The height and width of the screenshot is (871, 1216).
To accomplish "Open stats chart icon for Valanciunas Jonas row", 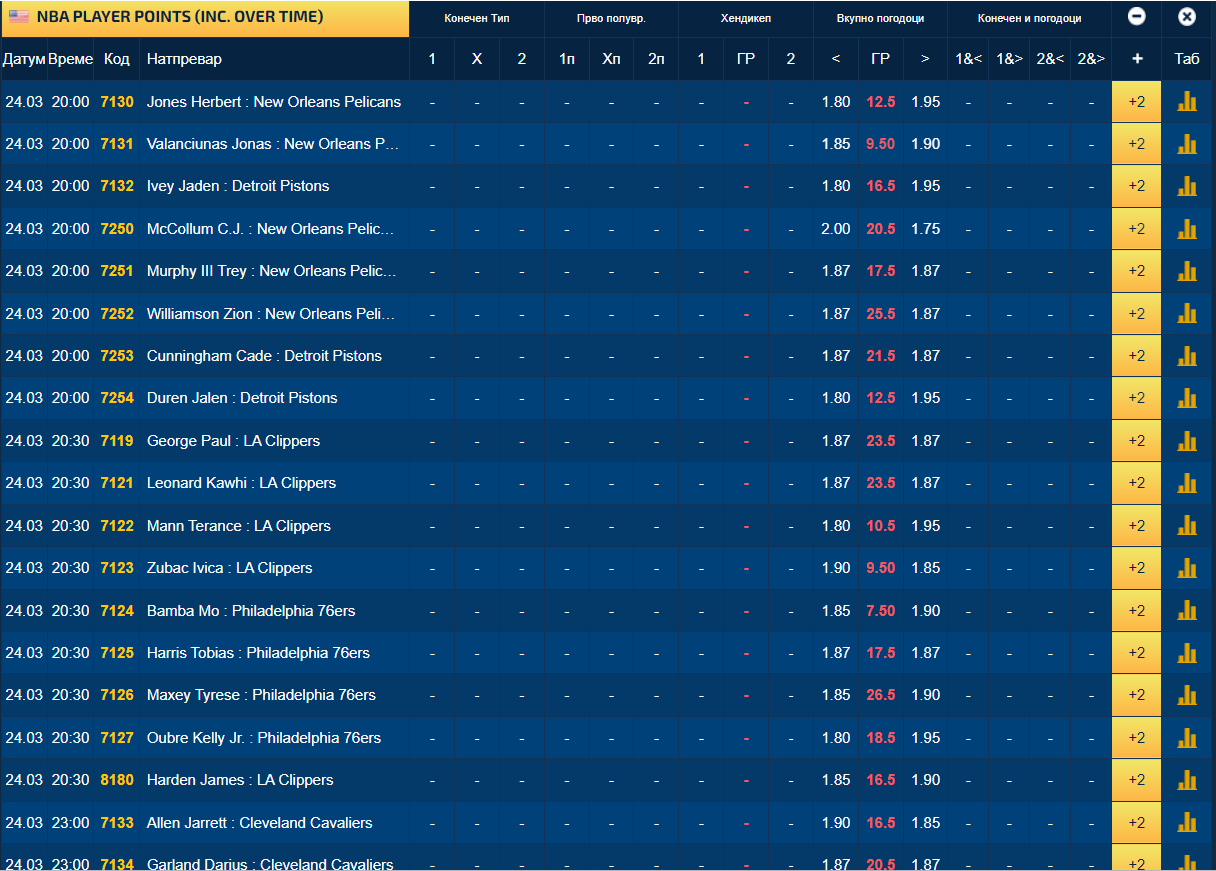I will click(x=1187, y=144).
